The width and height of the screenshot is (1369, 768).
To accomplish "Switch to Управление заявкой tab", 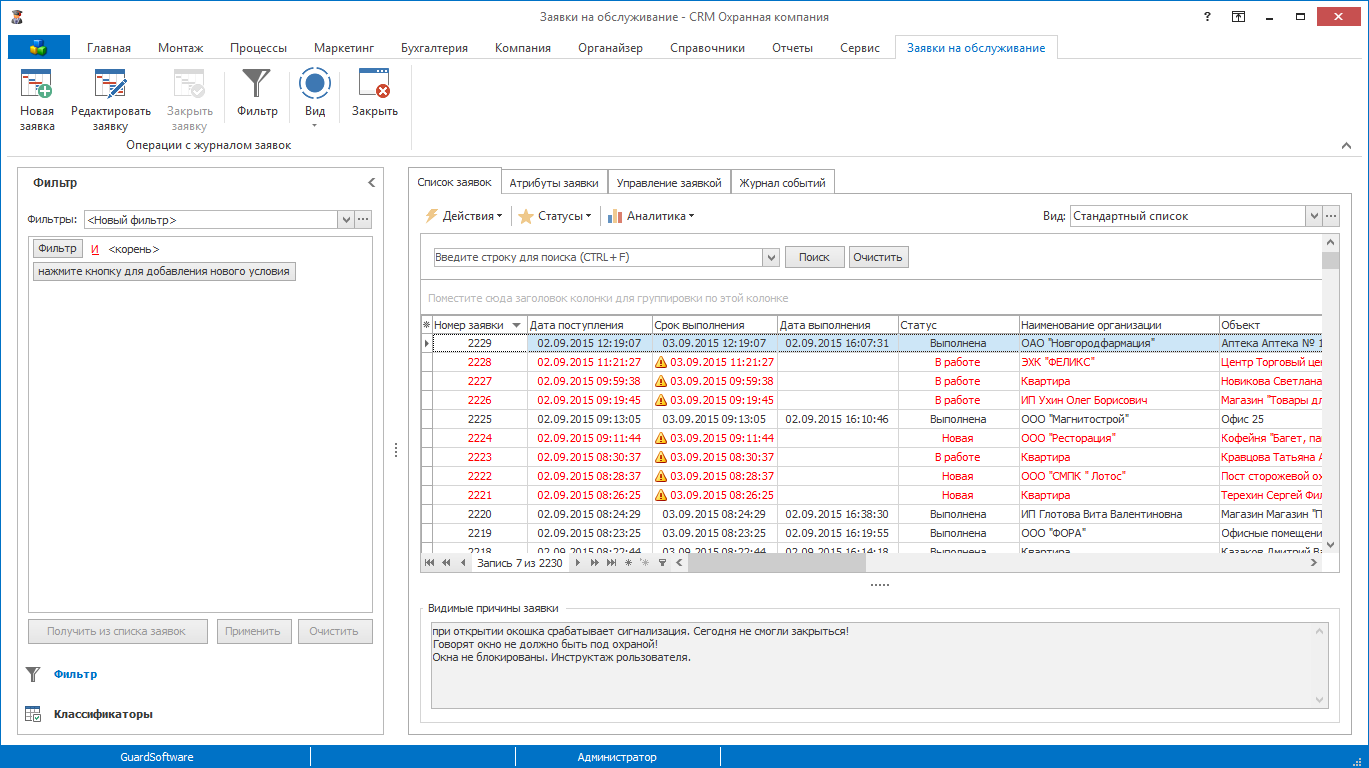I will (669, 183).
